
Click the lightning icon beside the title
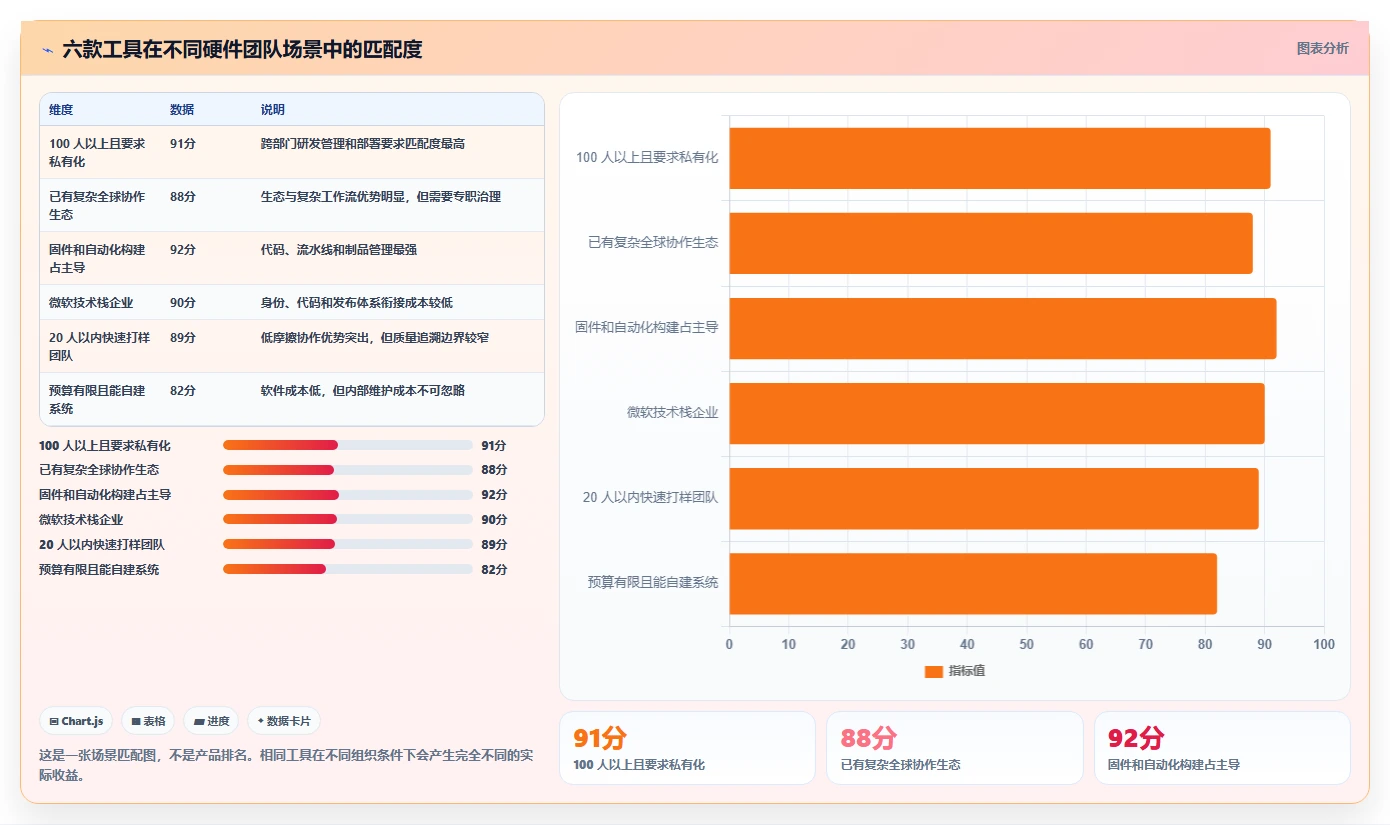click(47, 49)
